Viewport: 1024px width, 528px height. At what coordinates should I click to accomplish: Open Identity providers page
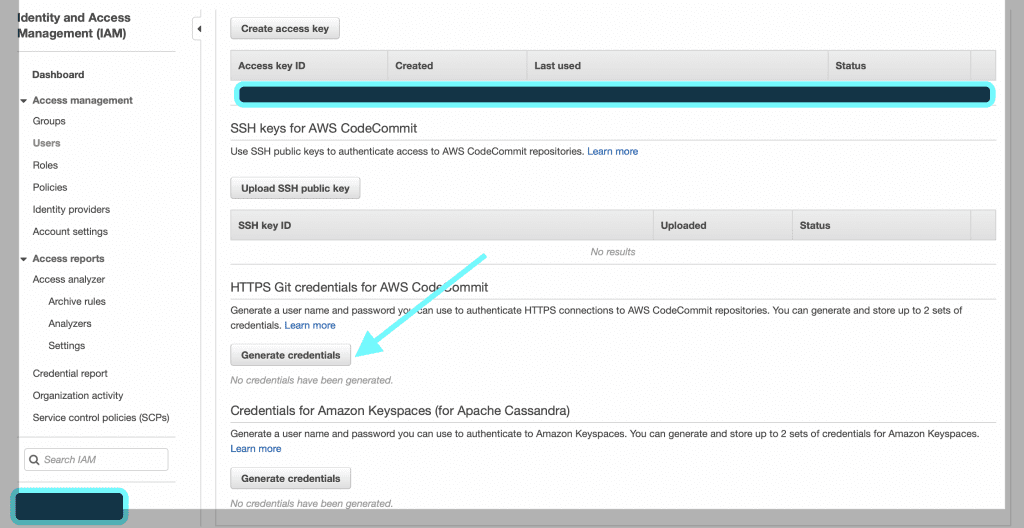coord(71,210)
